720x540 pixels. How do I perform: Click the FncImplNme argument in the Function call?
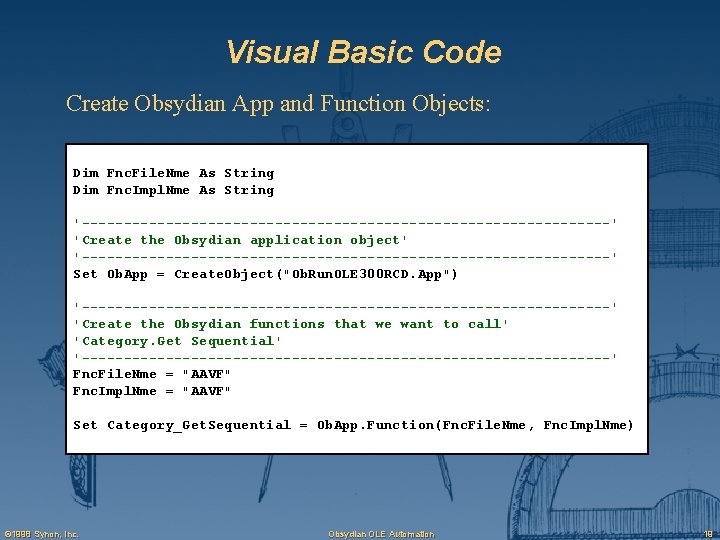click(x=584, y=425)
